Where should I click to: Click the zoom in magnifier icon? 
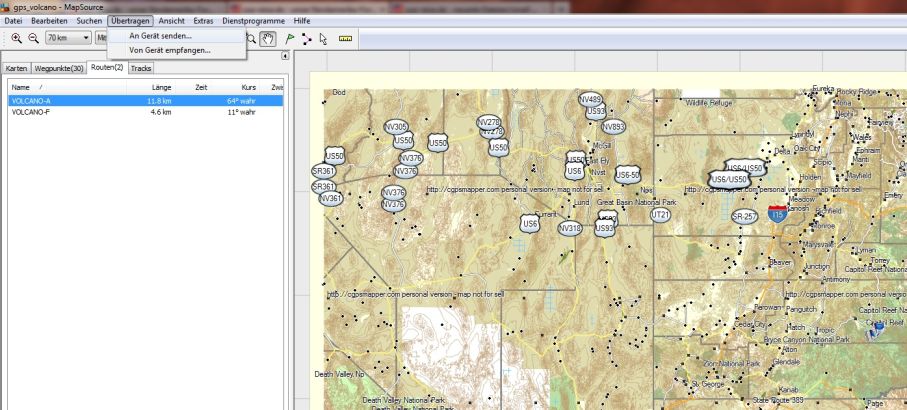[x=16, y=38]
